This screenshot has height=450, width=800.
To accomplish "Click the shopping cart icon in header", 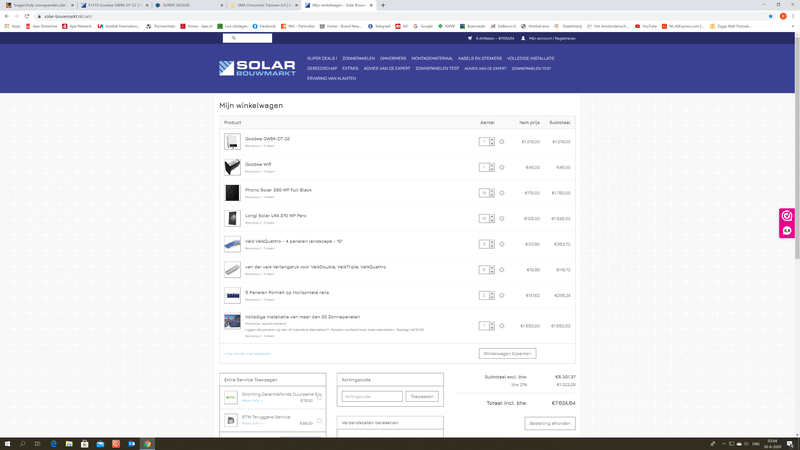I will tap(470, 38).
